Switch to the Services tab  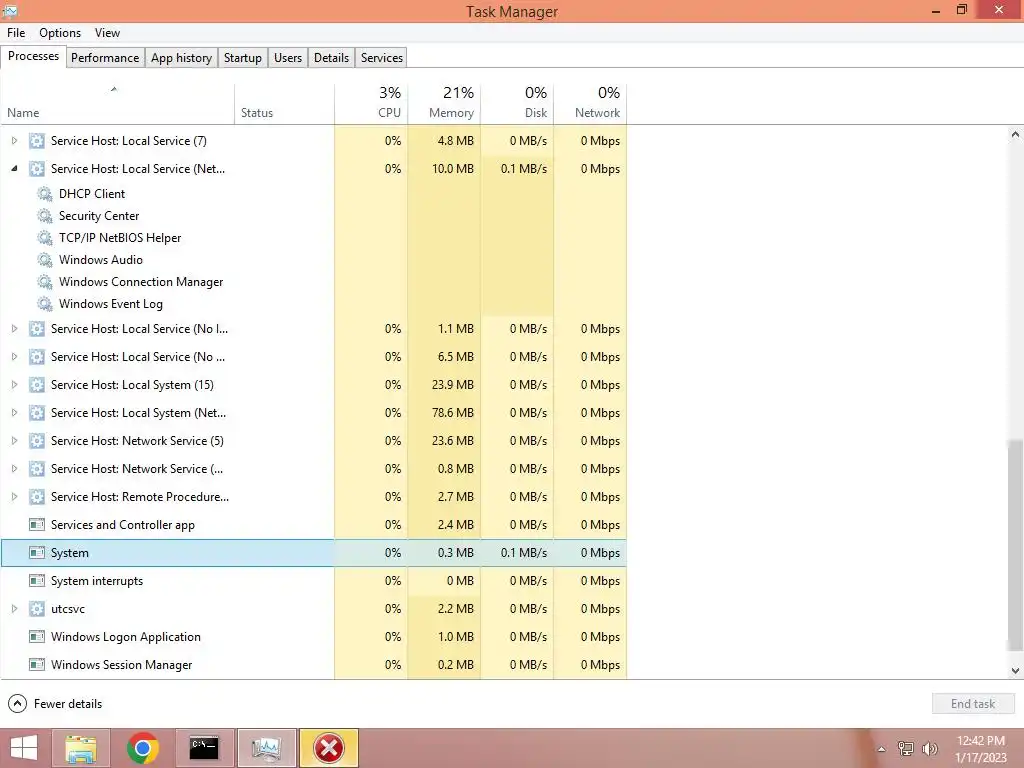[382, 57]
